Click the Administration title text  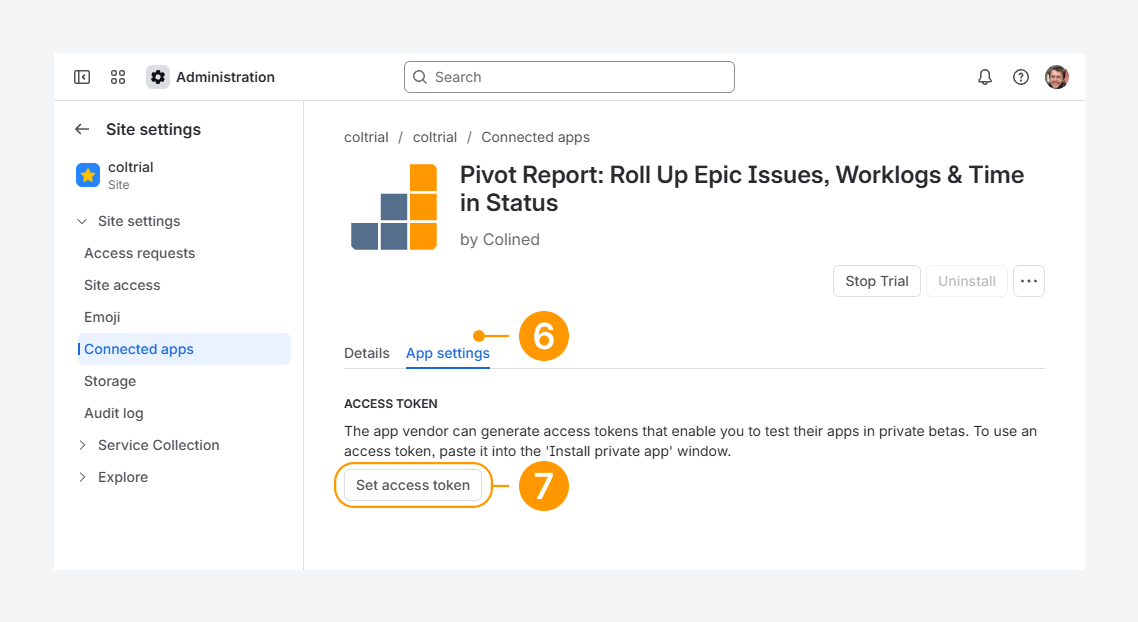(x=225, y=77)
